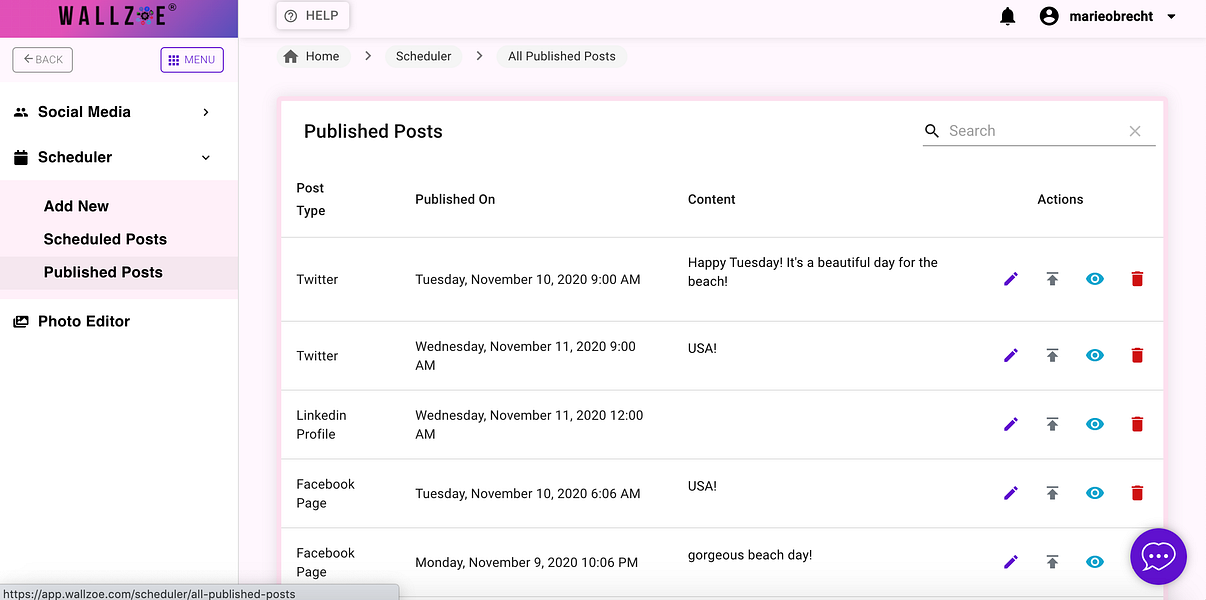1206x600 pixels.
Task: Edit the gorgeous beach day post
Action: 1011,562
